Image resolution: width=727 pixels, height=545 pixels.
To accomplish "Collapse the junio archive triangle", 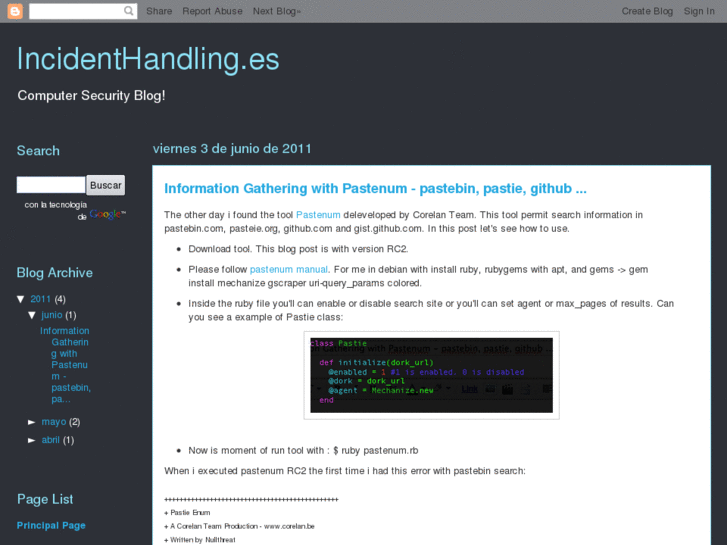I will coord(32,315).
